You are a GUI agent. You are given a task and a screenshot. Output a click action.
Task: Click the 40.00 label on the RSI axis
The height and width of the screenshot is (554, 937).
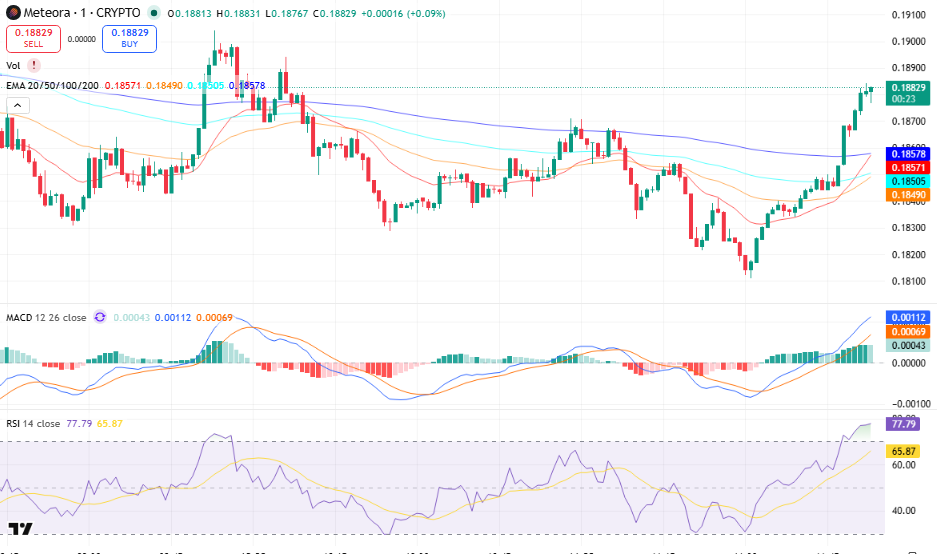pyautogui.click(x=904, y=510)
